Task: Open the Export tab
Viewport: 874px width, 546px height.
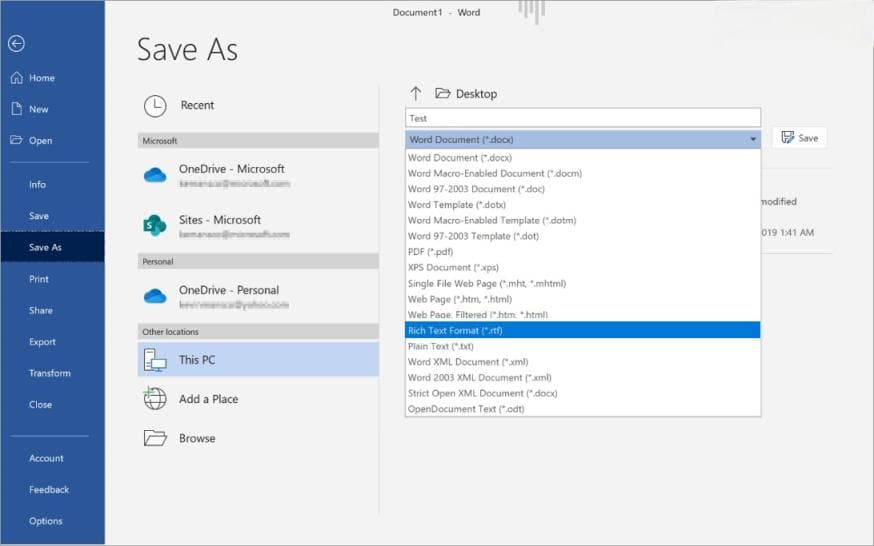Action: (x=52, y=342)
